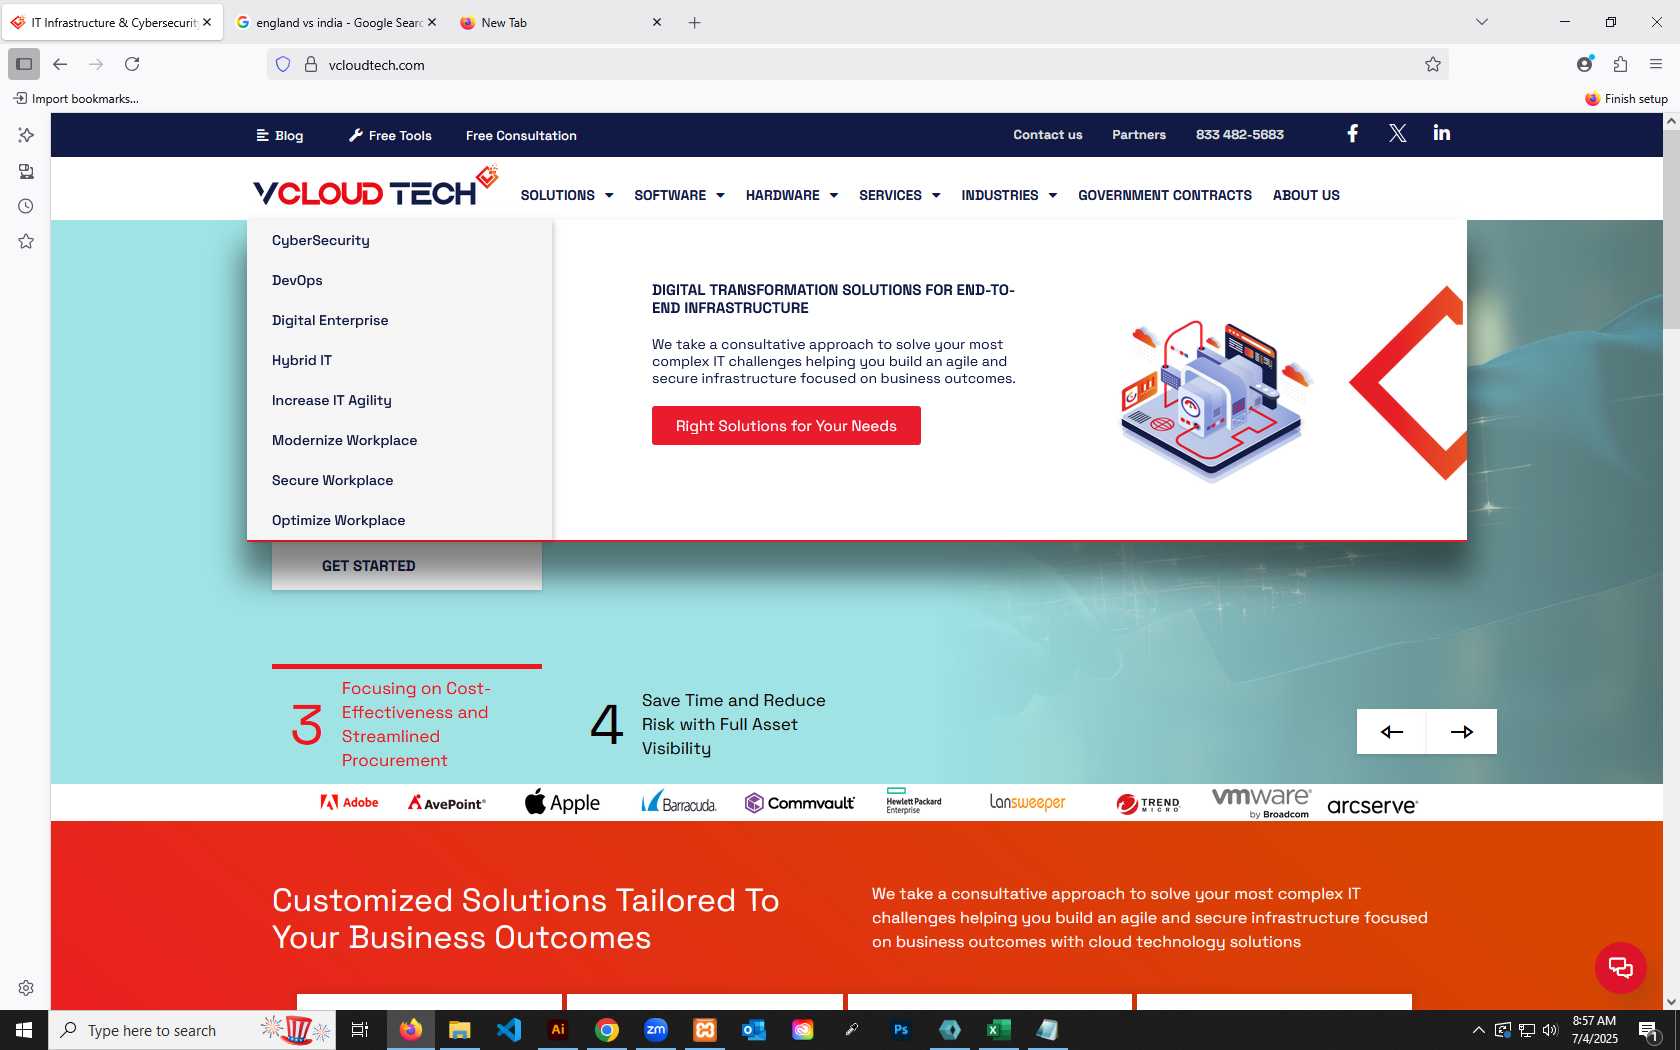This screenshot has width=1680, height=1050.
Task: Select Hybrid IT menu entry
Action: point(302,360)
